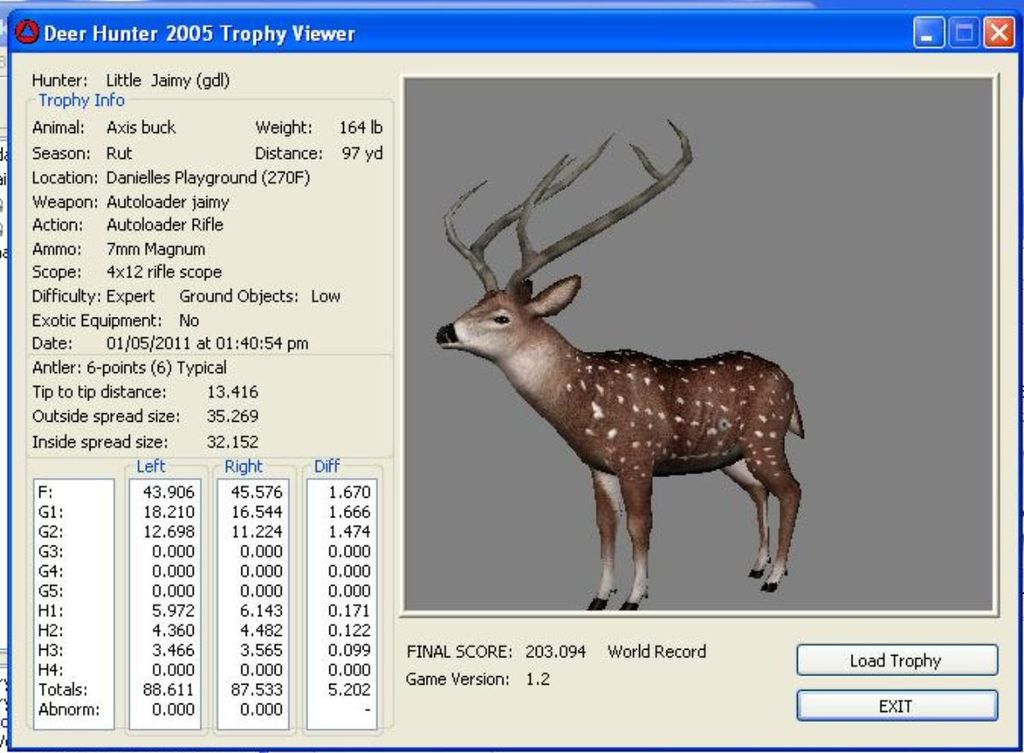1024x753 pixels.
Task: Click outside spread size value 35.269
Action: tap(232, 416)
